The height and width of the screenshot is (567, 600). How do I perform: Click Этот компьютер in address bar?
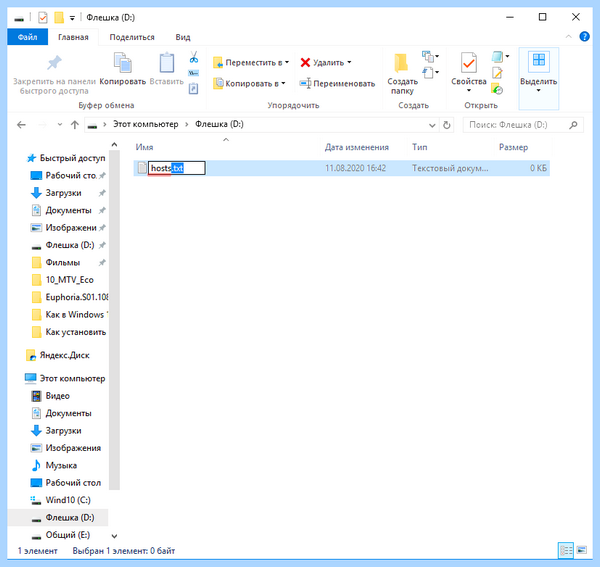click(145, 124)
